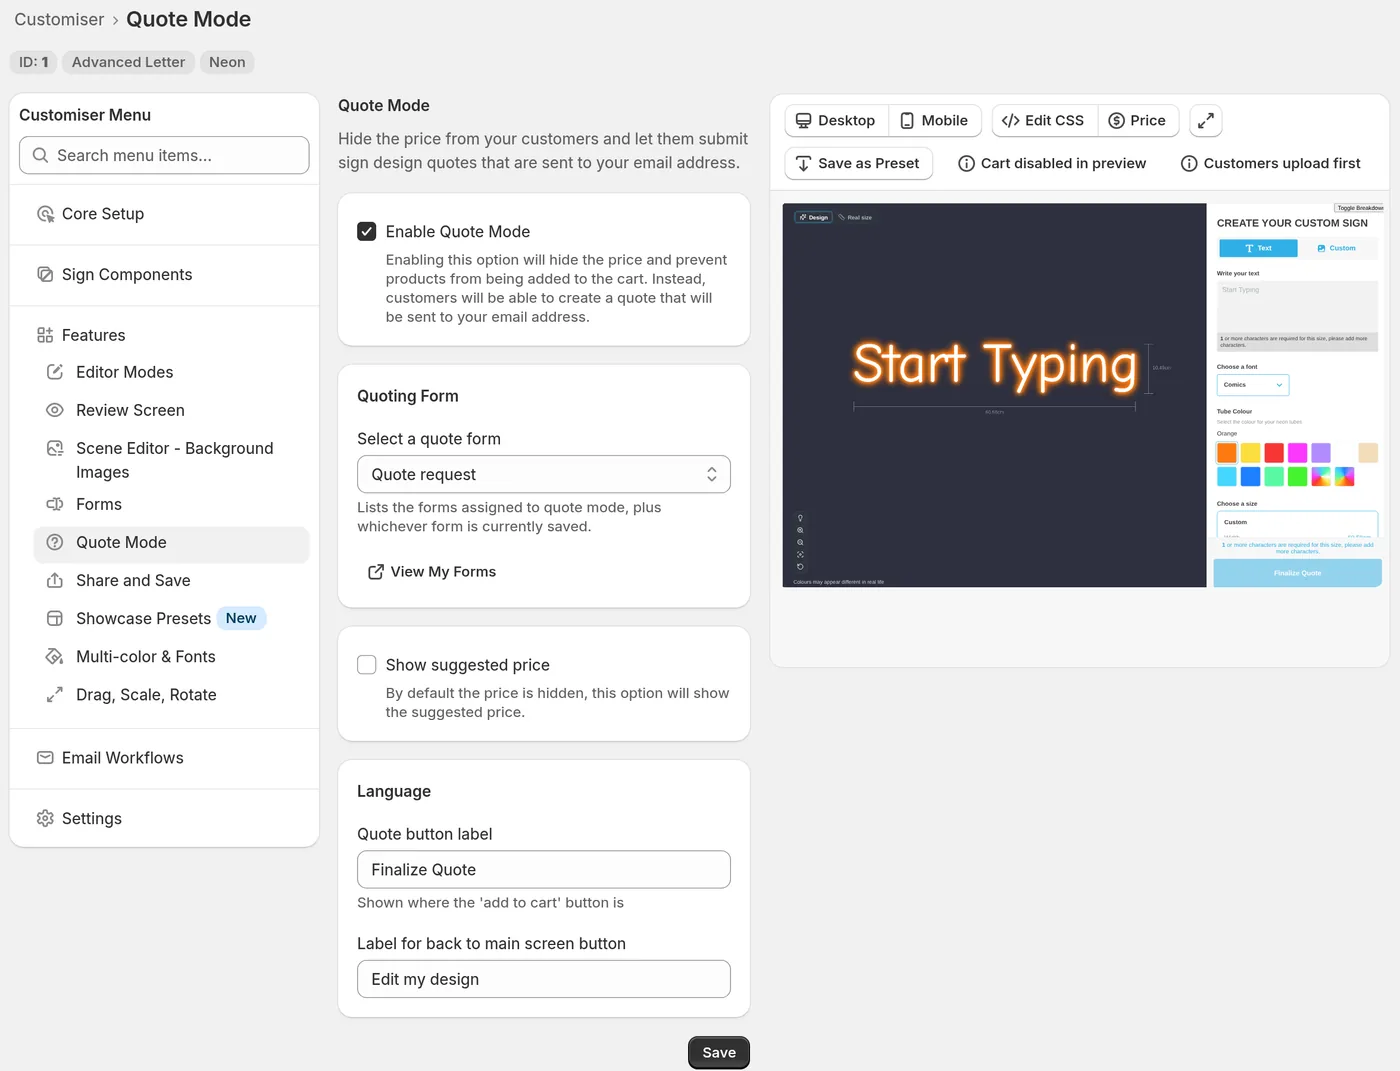Click the Core Setup icon in sidebar
Screen dimensions: 1400x1071
coord(45,214)
